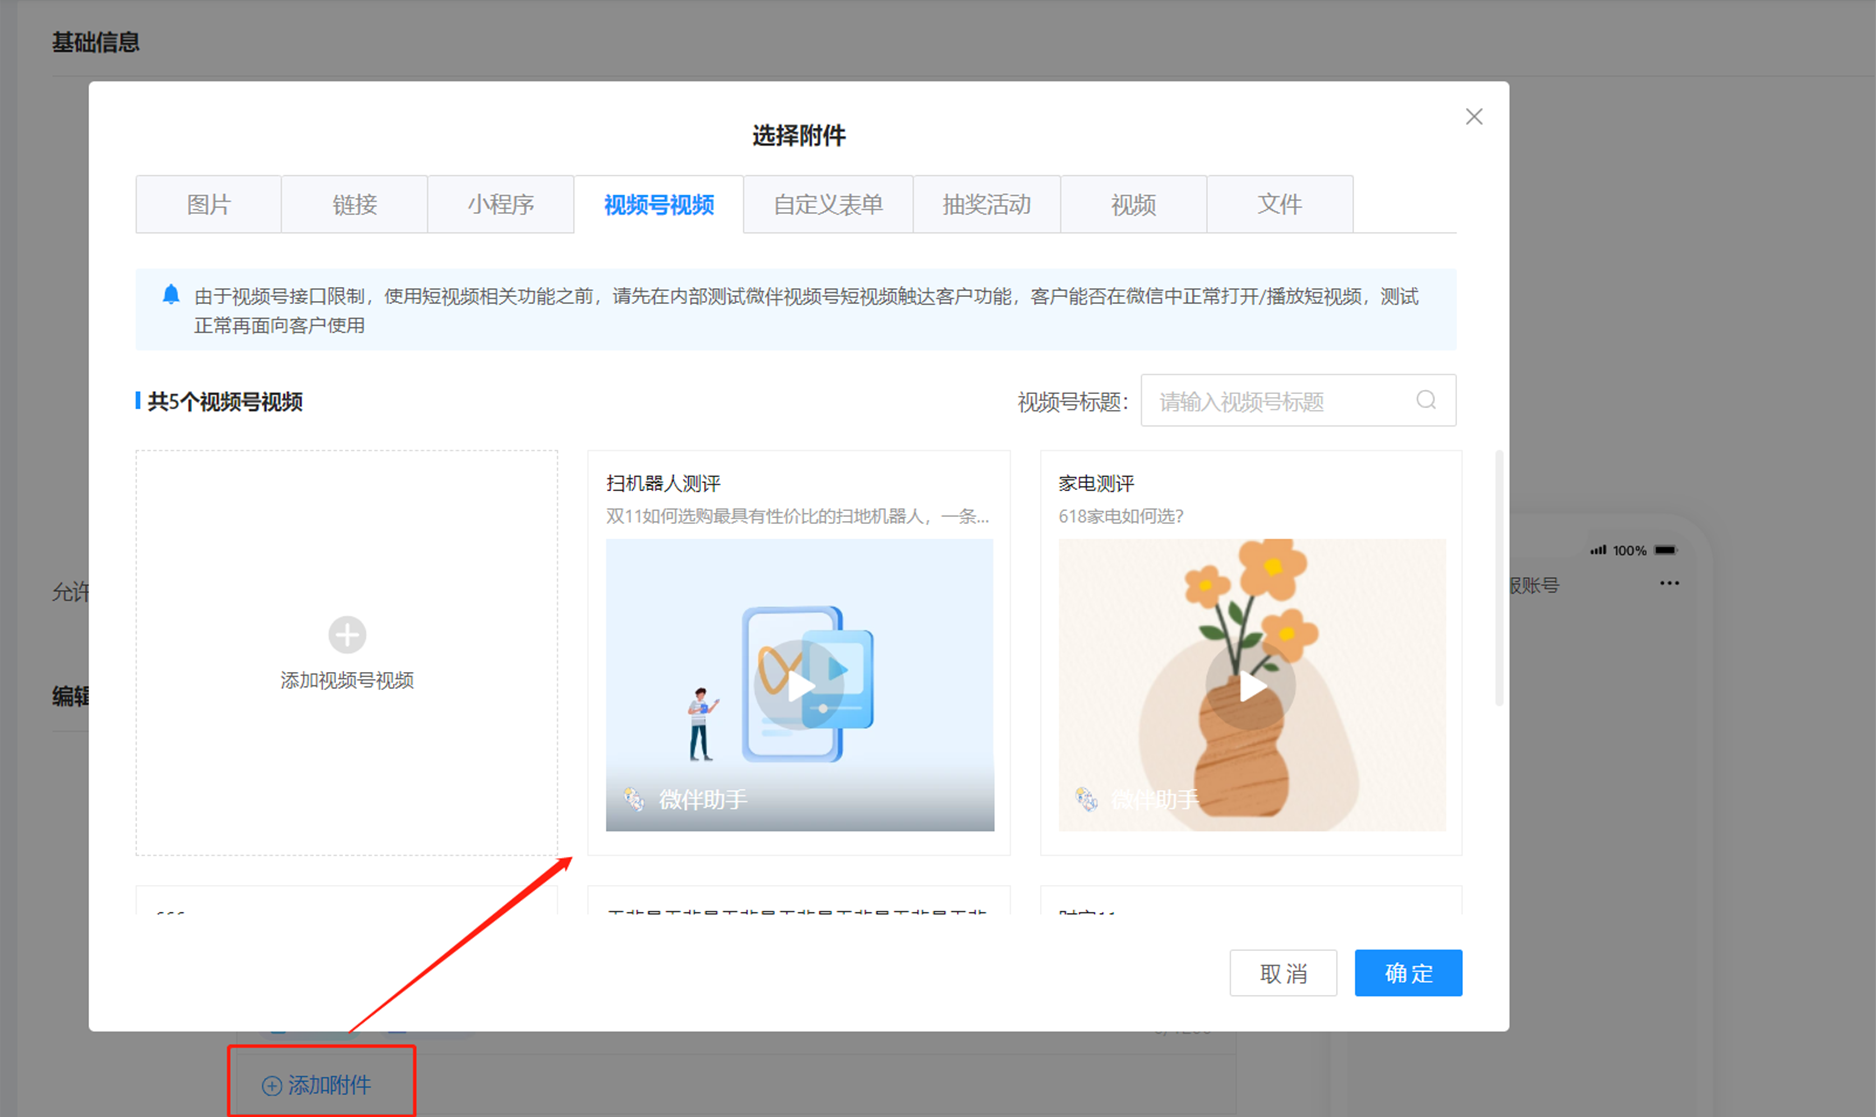Select the 扫机器人测评 title
This screenshot has width=1876, height=1119.
click(663, 484)
